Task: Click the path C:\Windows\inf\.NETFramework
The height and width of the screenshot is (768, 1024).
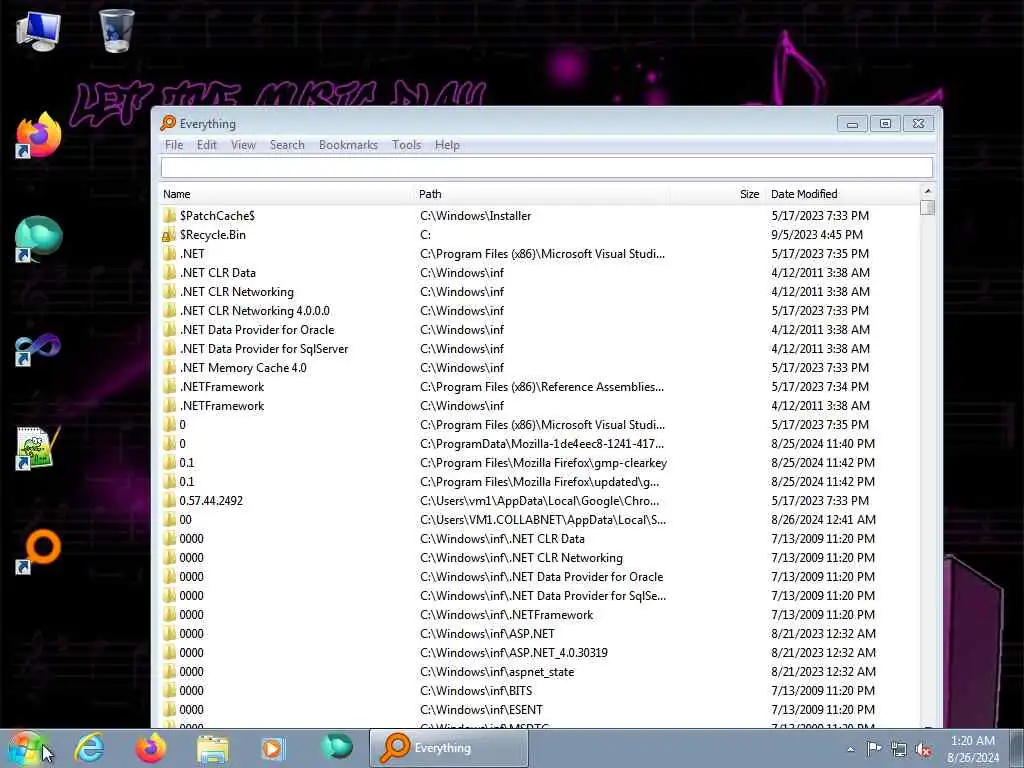Action: click(507, 615)
